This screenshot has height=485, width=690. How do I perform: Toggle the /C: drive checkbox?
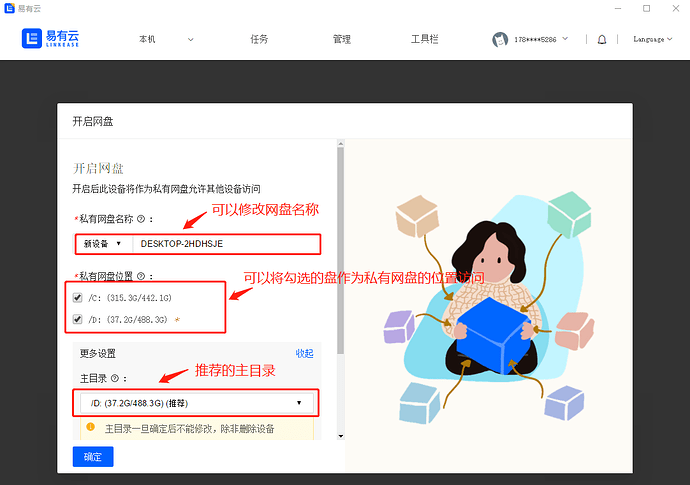point(78,297)
